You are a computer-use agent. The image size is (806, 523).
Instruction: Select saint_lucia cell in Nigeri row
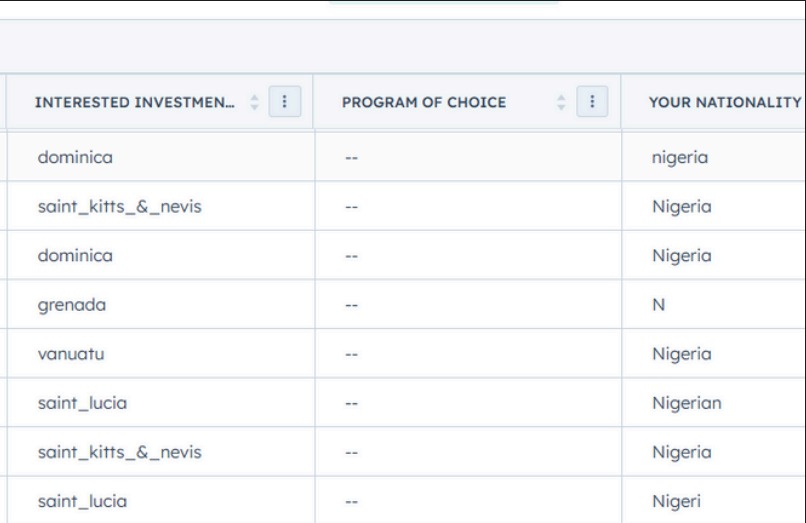coord(161,500)
